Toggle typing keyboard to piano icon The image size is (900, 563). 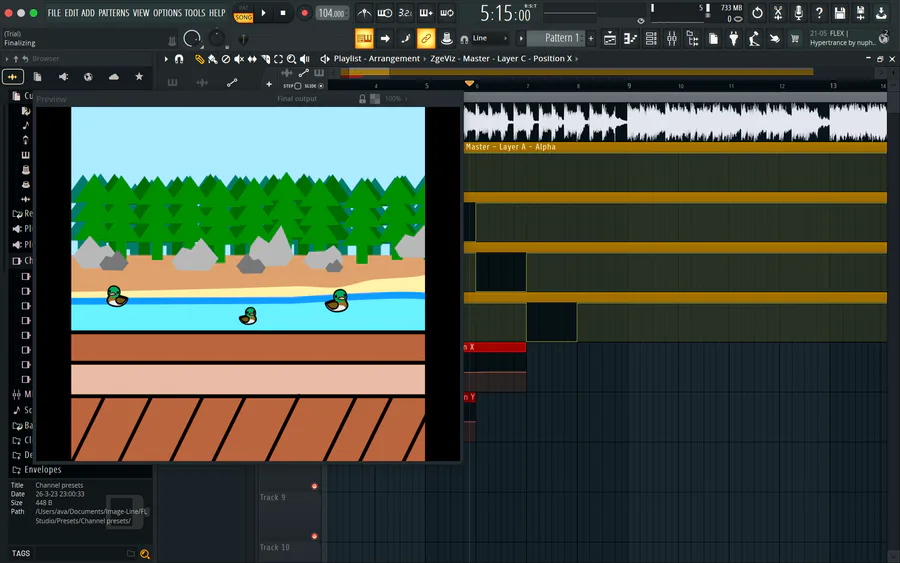[x=364, y=38]
